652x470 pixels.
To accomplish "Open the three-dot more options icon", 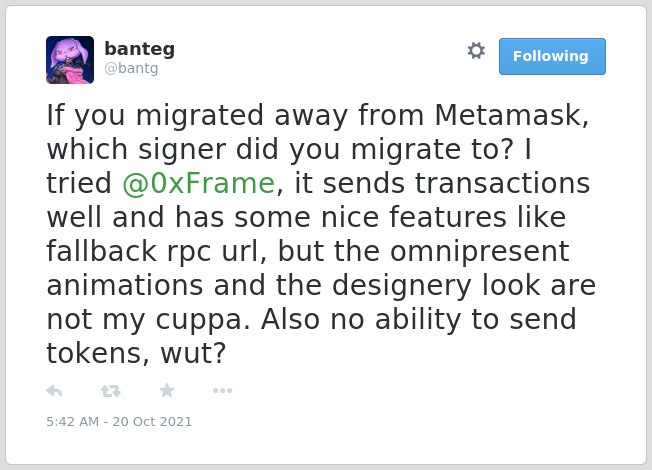I will tap(222, 391).
